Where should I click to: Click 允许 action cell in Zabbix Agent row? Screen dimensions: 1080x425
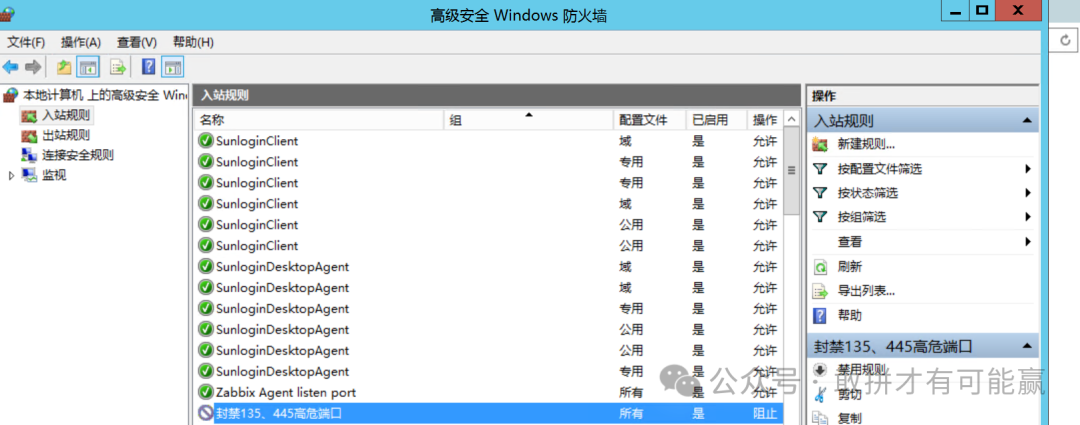coord(765,393)
